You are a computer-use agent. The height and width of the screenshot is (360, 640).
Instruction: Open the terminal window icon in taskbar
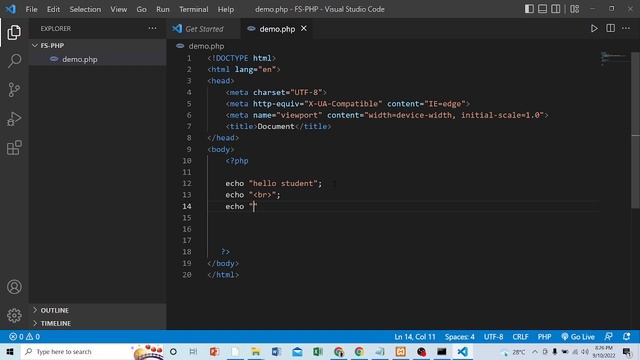(x=442, y=351)
